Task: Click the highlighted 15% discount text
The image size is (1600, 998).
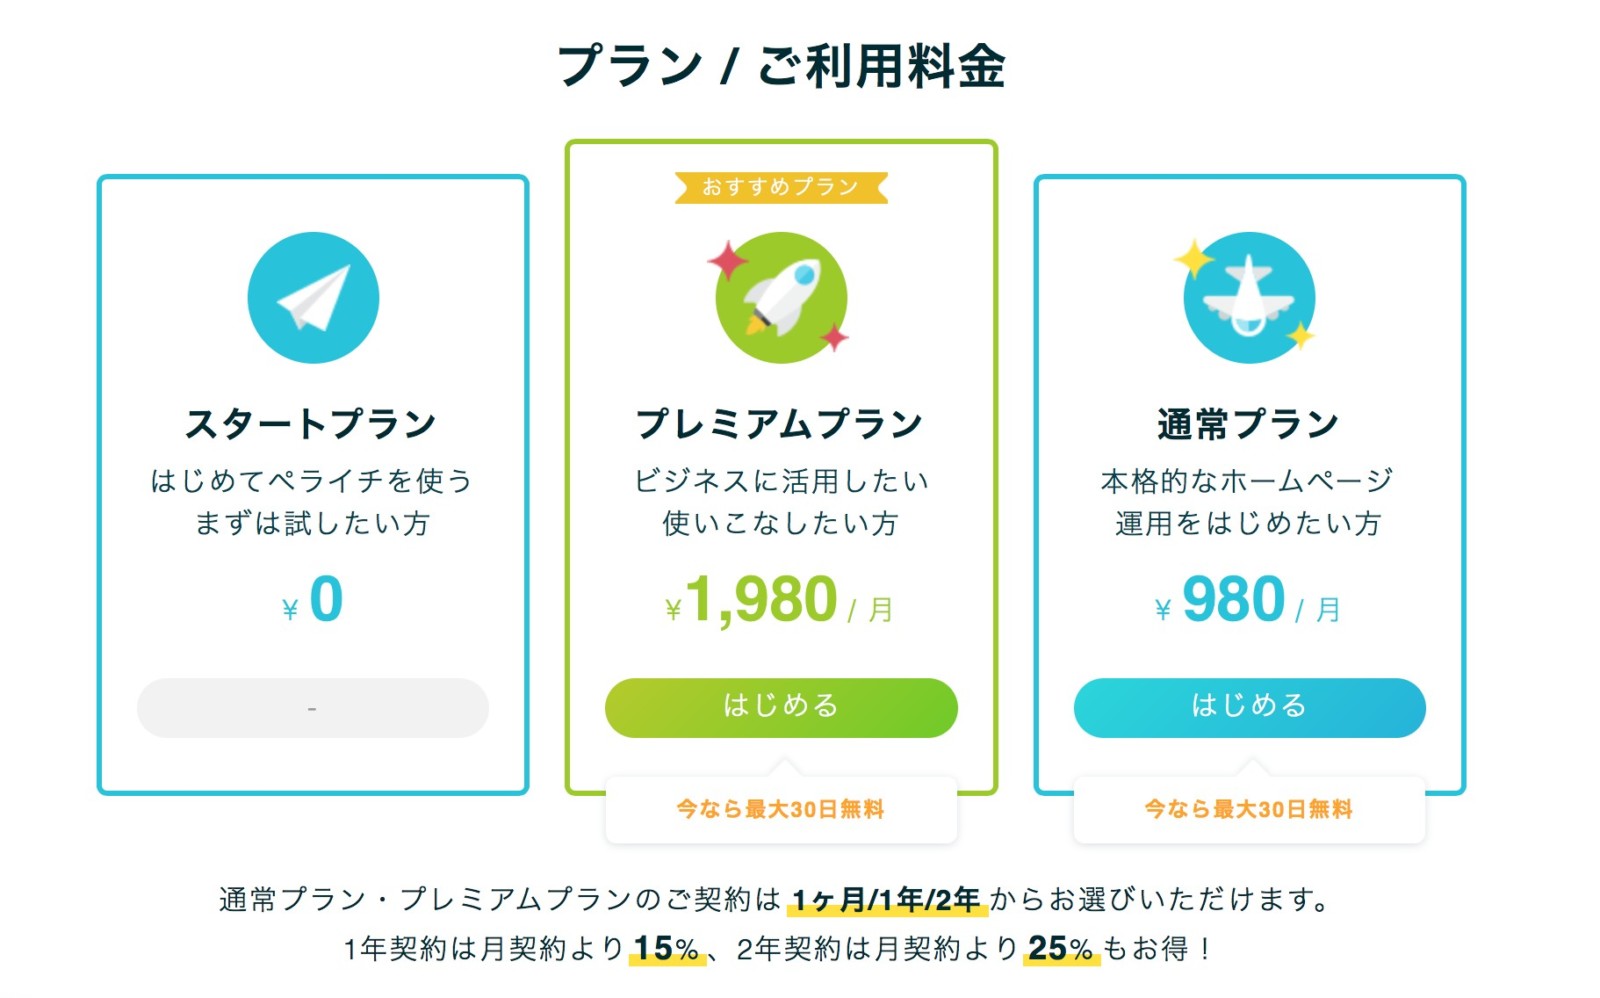Action: coord(666,948)
